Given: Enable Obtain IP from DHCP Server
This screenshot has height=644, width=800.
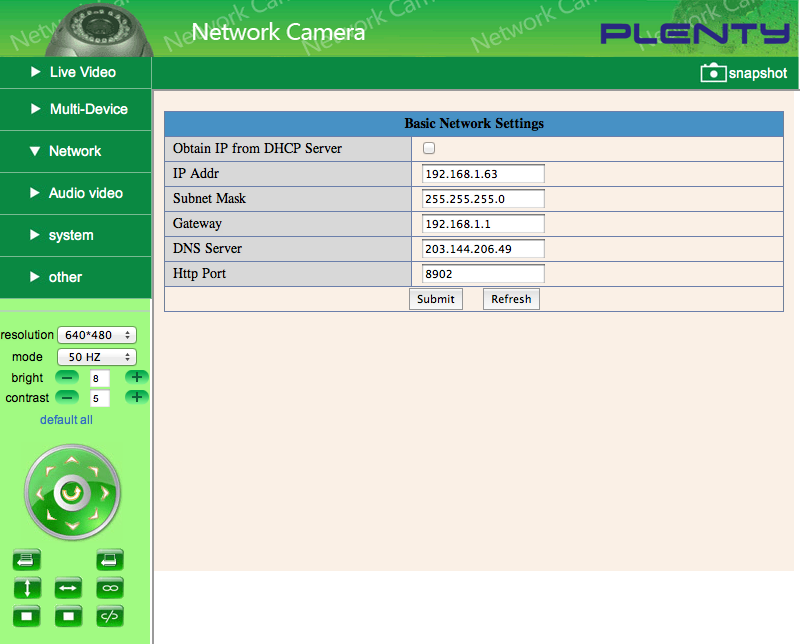Looking at the screenshot, I should pos(429,148).
